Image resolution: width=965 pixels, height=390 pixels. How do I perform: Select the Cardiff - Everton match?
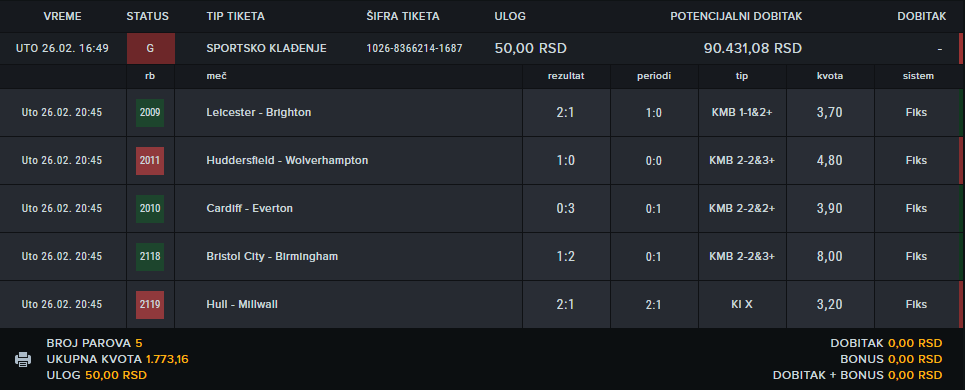(x=250, y=209)
